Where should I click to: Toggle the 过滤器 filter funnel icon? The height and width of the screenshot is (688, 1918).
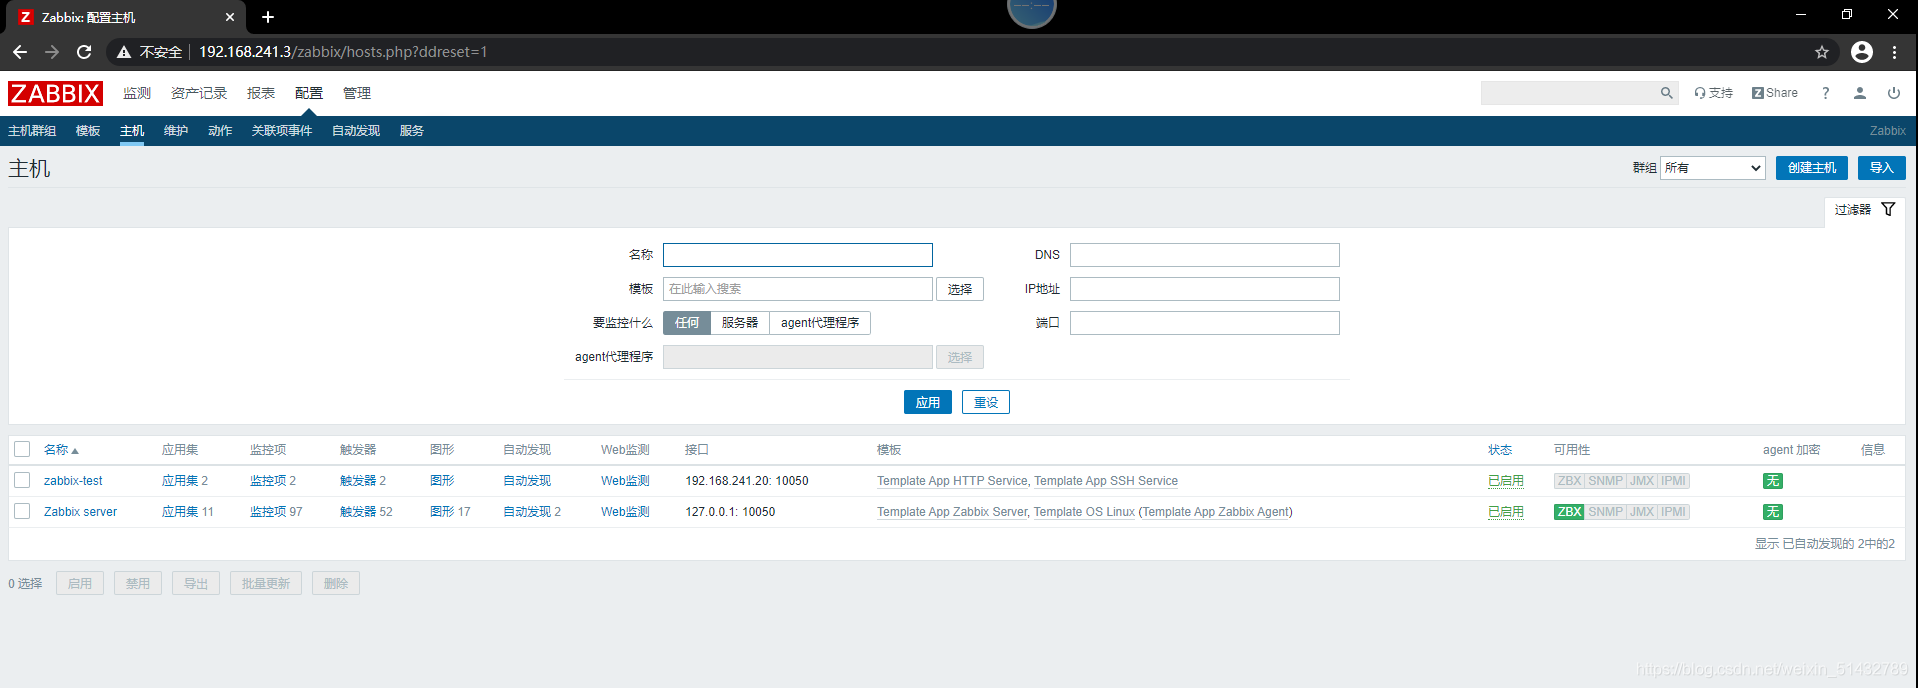point(1888,209)
